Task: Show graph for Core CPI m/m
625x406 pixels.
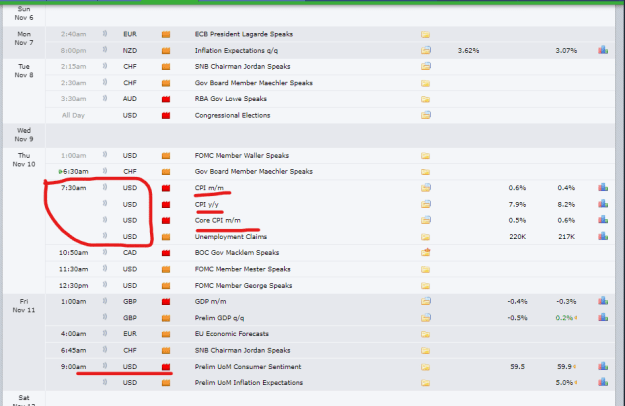Action: coord(603,220)
